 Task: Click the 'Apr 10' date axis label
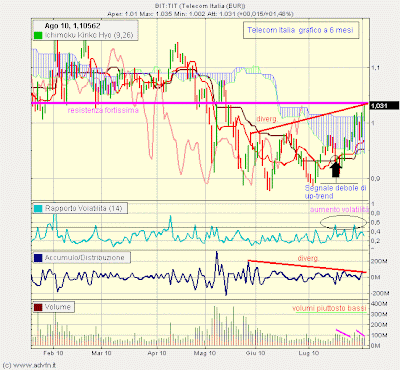157,353
